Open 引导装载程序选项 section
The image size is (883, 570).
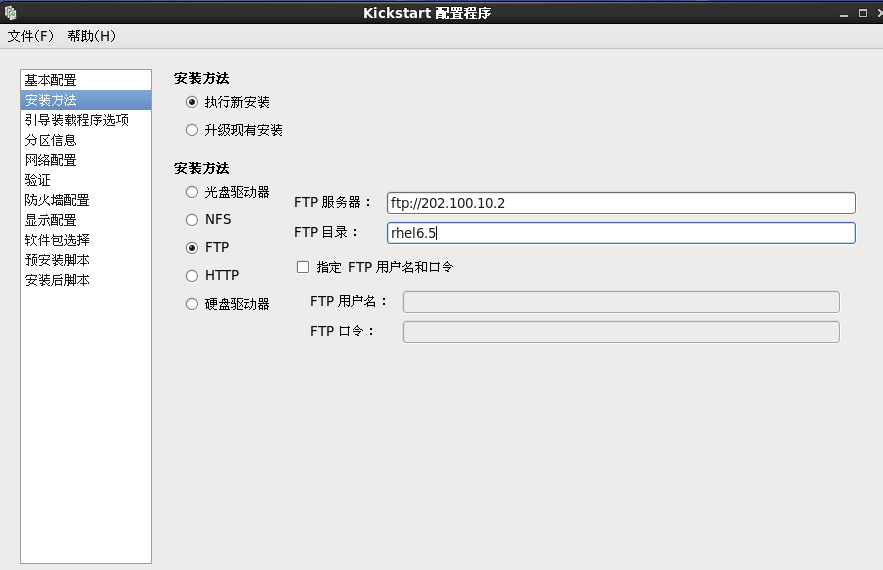(86, 120)
